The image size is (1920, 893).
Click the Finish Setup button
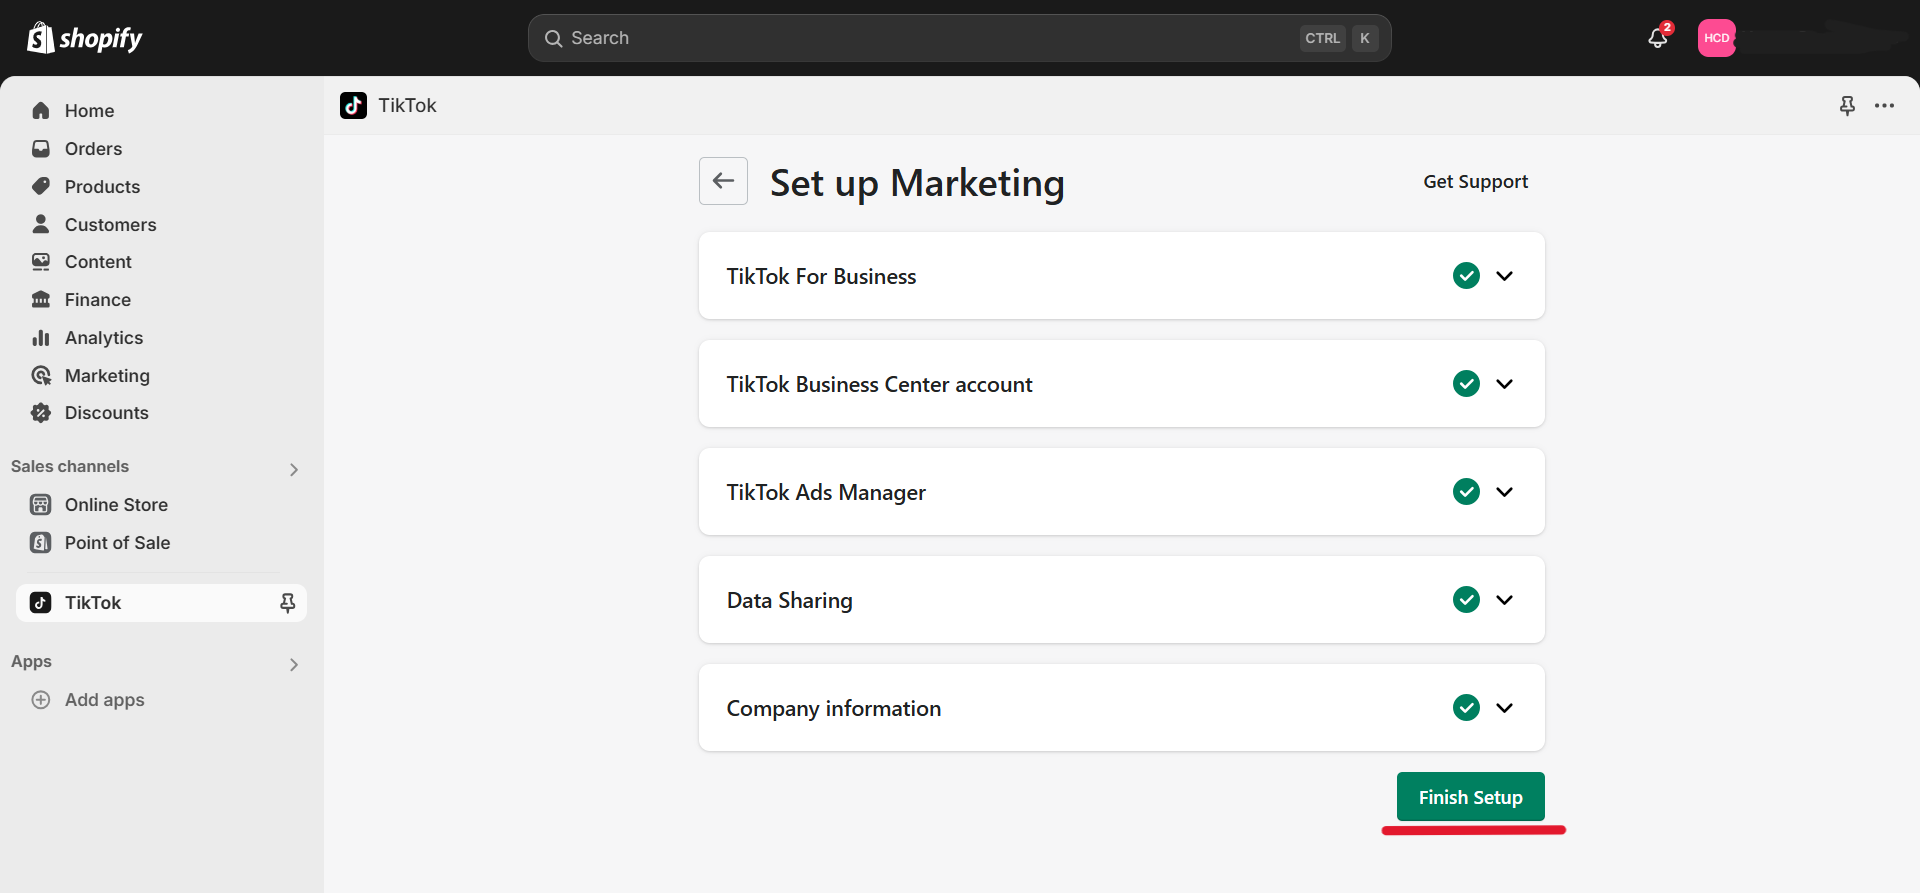pyautogui.click(x=1470, y=797)
